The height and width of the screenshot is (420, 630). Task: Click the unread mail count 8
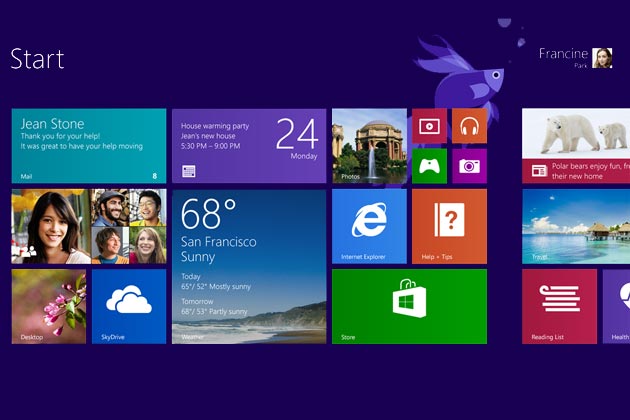(x=155, y=176)
